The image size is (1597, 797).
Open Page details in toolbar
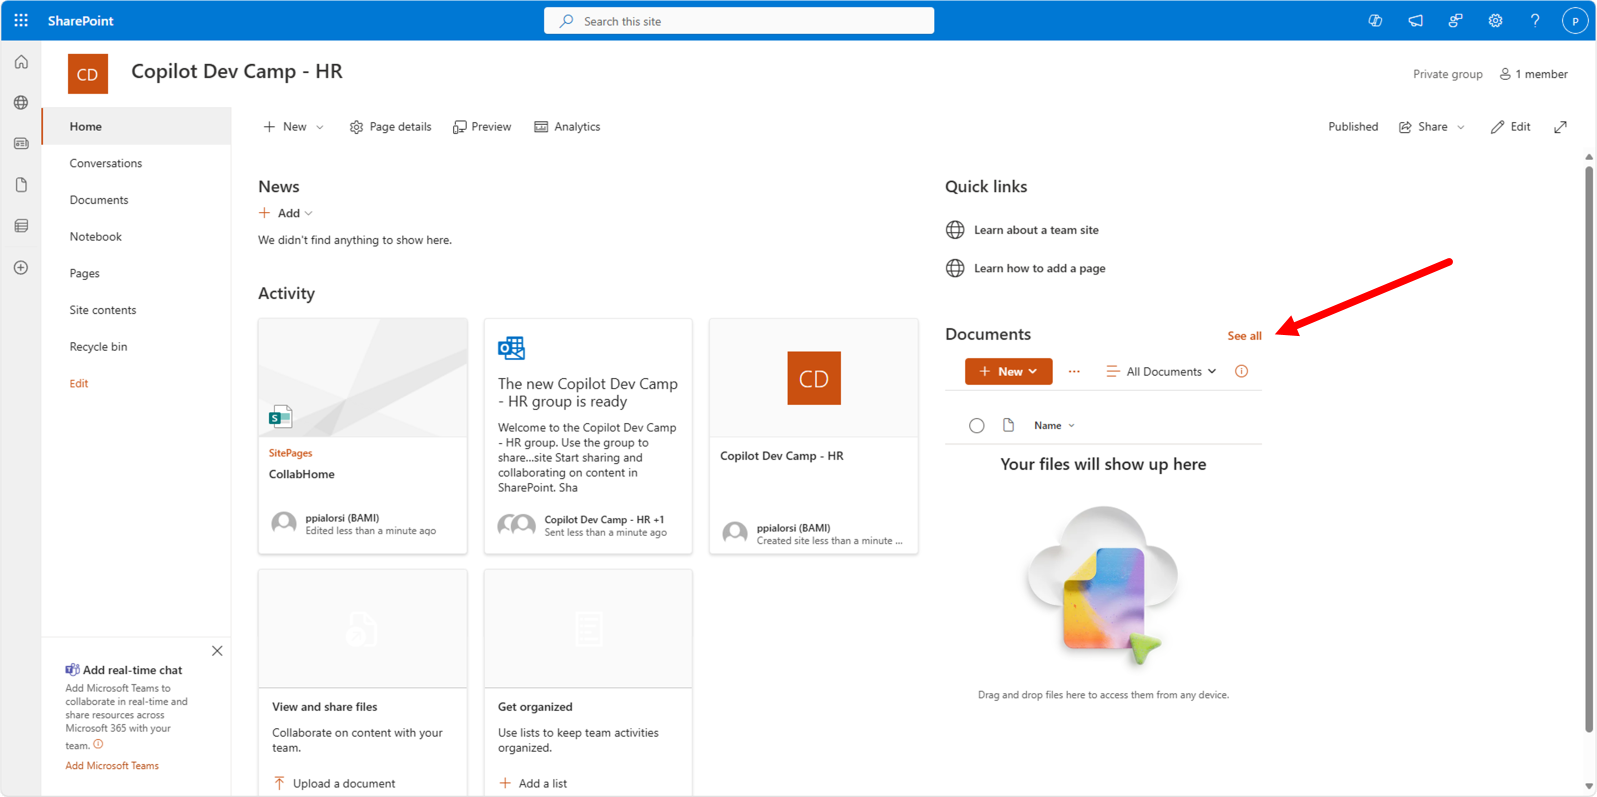(x=390, y=127)
